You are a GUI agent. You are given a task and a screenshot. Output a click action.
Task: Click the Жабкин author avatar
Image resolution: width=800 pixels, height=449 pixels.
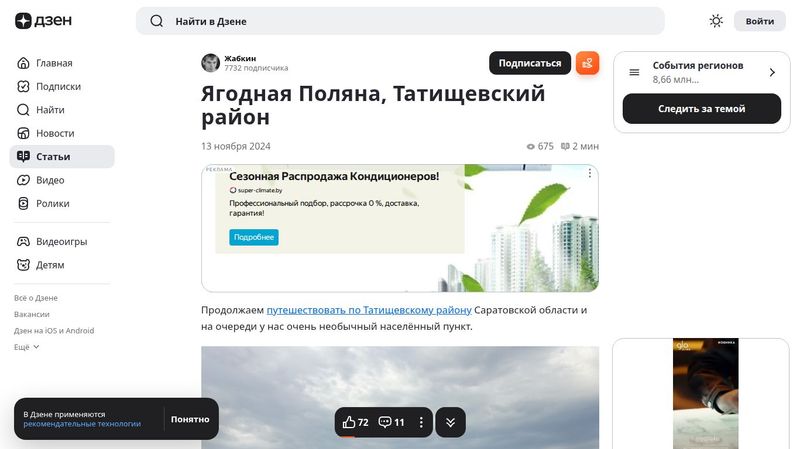point(211,63)
